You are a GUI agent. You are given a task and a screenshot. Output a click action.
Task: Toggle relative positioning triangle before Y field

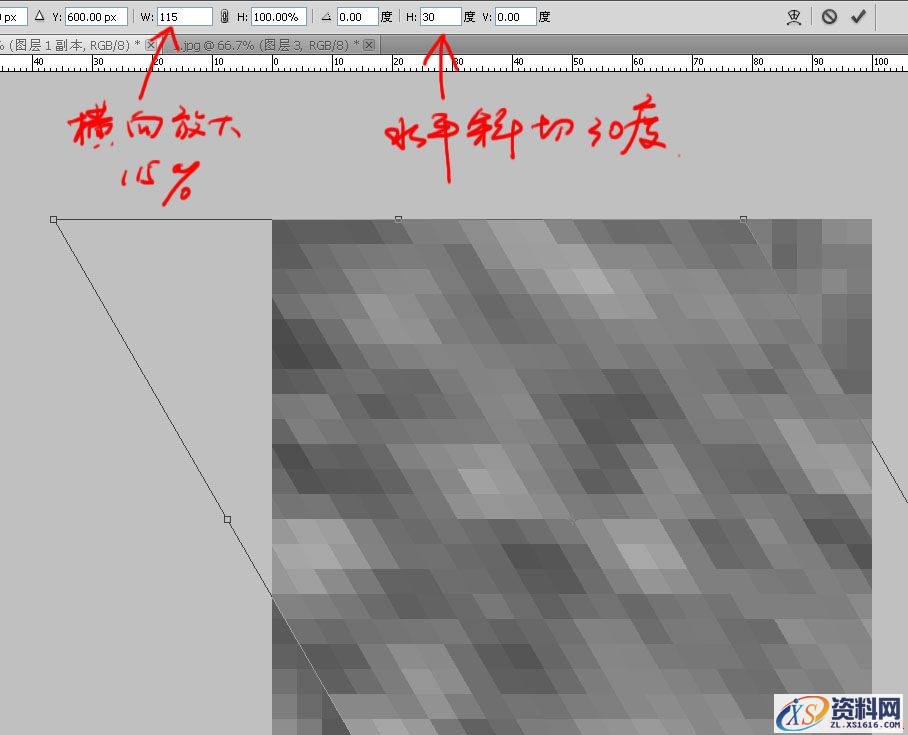tap(39, 17)
